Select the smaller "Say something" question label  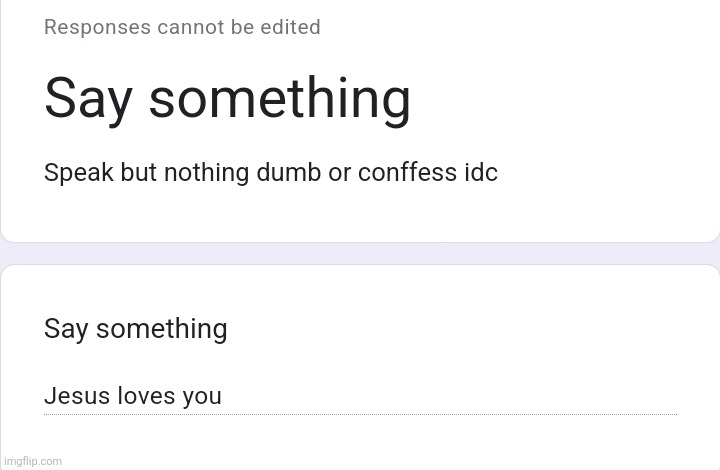(x=136, y=329)
